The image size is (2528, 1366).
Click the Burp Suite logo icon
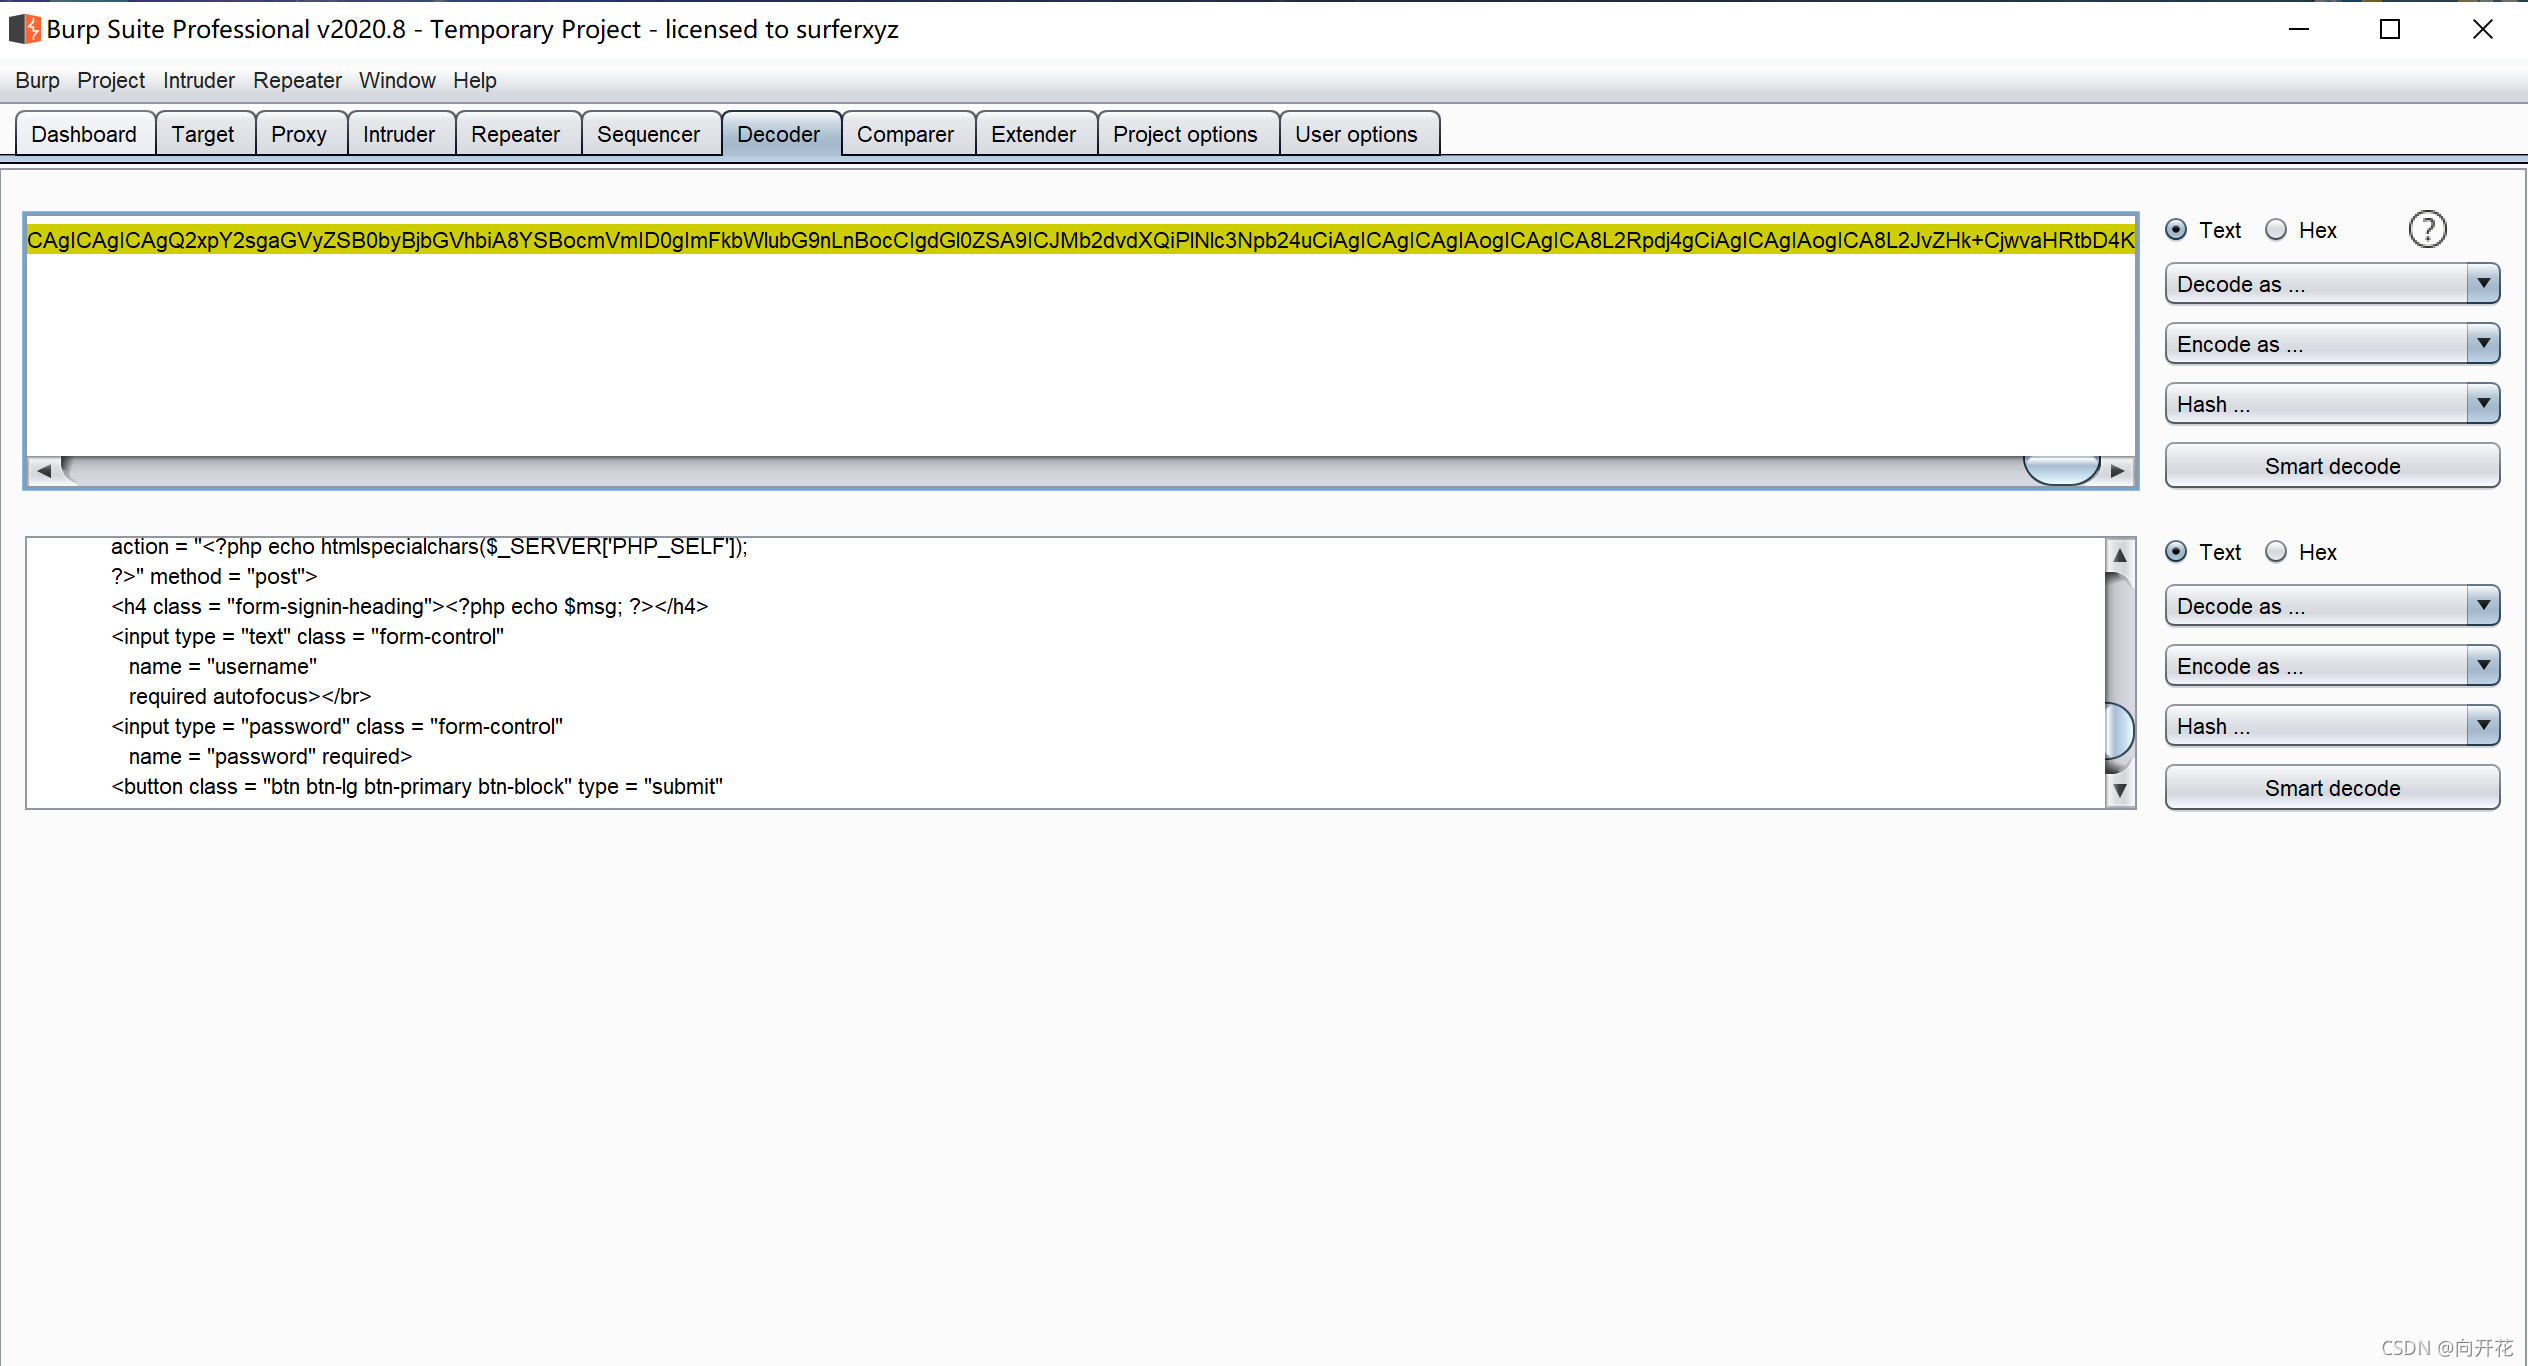click(x=25, y=29)
